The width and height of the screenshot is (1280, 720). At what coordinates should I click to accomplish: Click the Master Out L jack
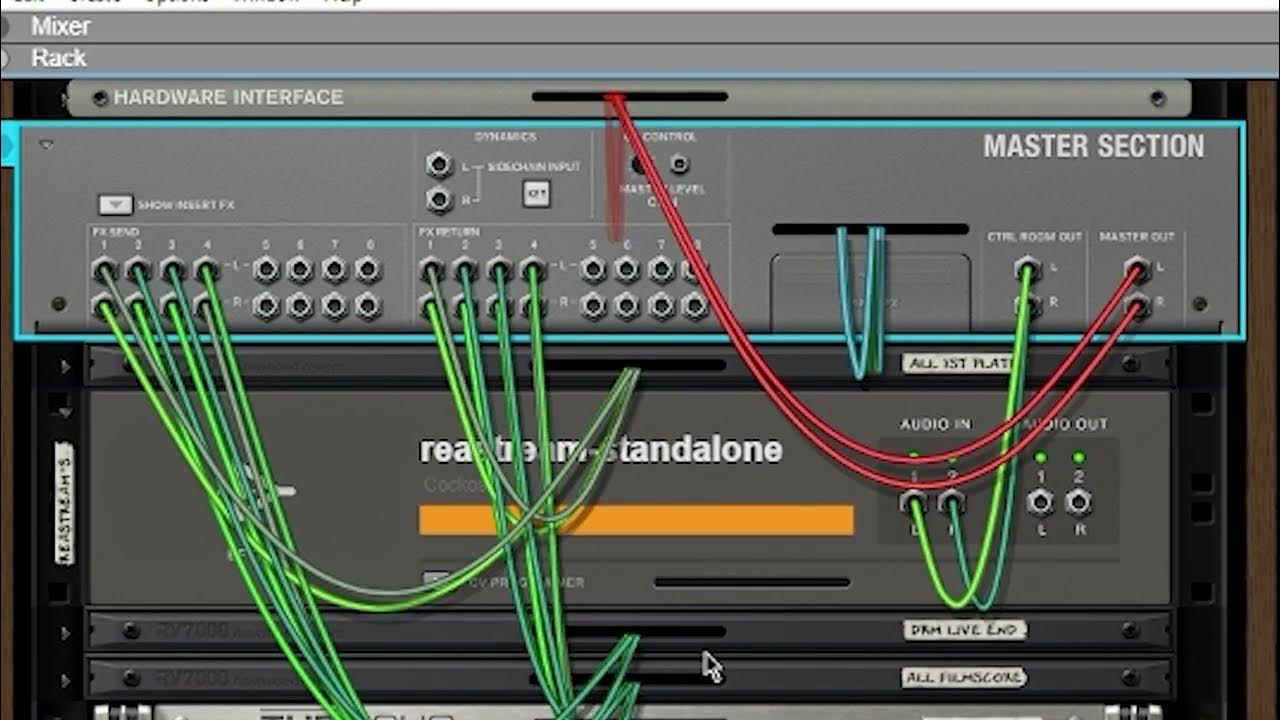coord(1136,269)
